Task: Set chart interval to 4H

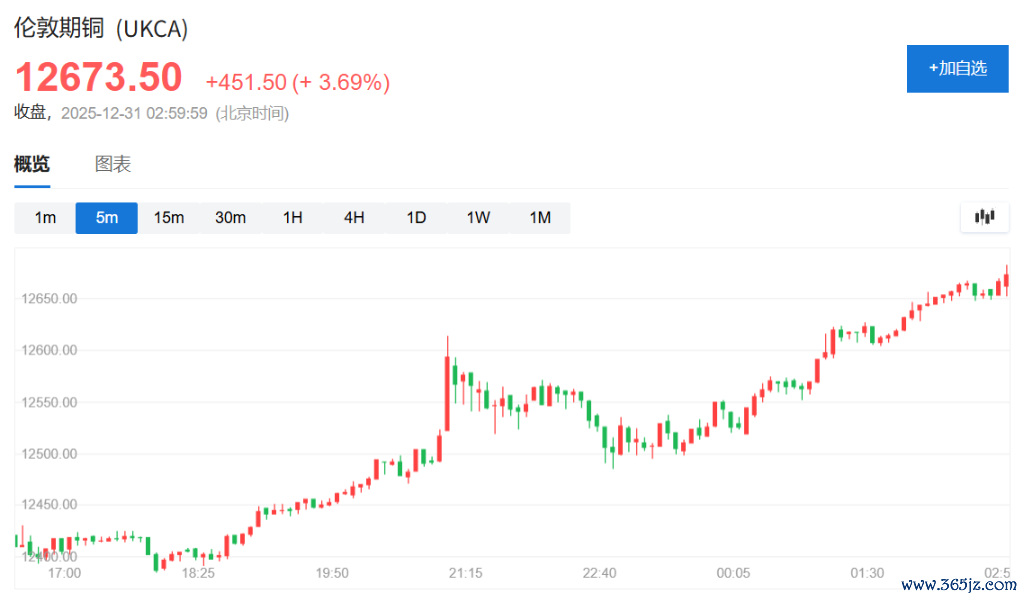Action: tap(354, 218)
